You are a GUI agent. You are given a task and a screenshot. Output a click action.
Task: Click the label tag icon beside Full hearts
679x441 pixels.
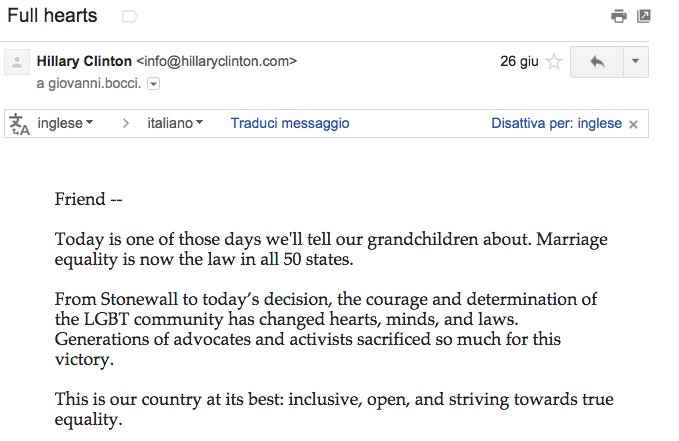[x=129, y=17]
